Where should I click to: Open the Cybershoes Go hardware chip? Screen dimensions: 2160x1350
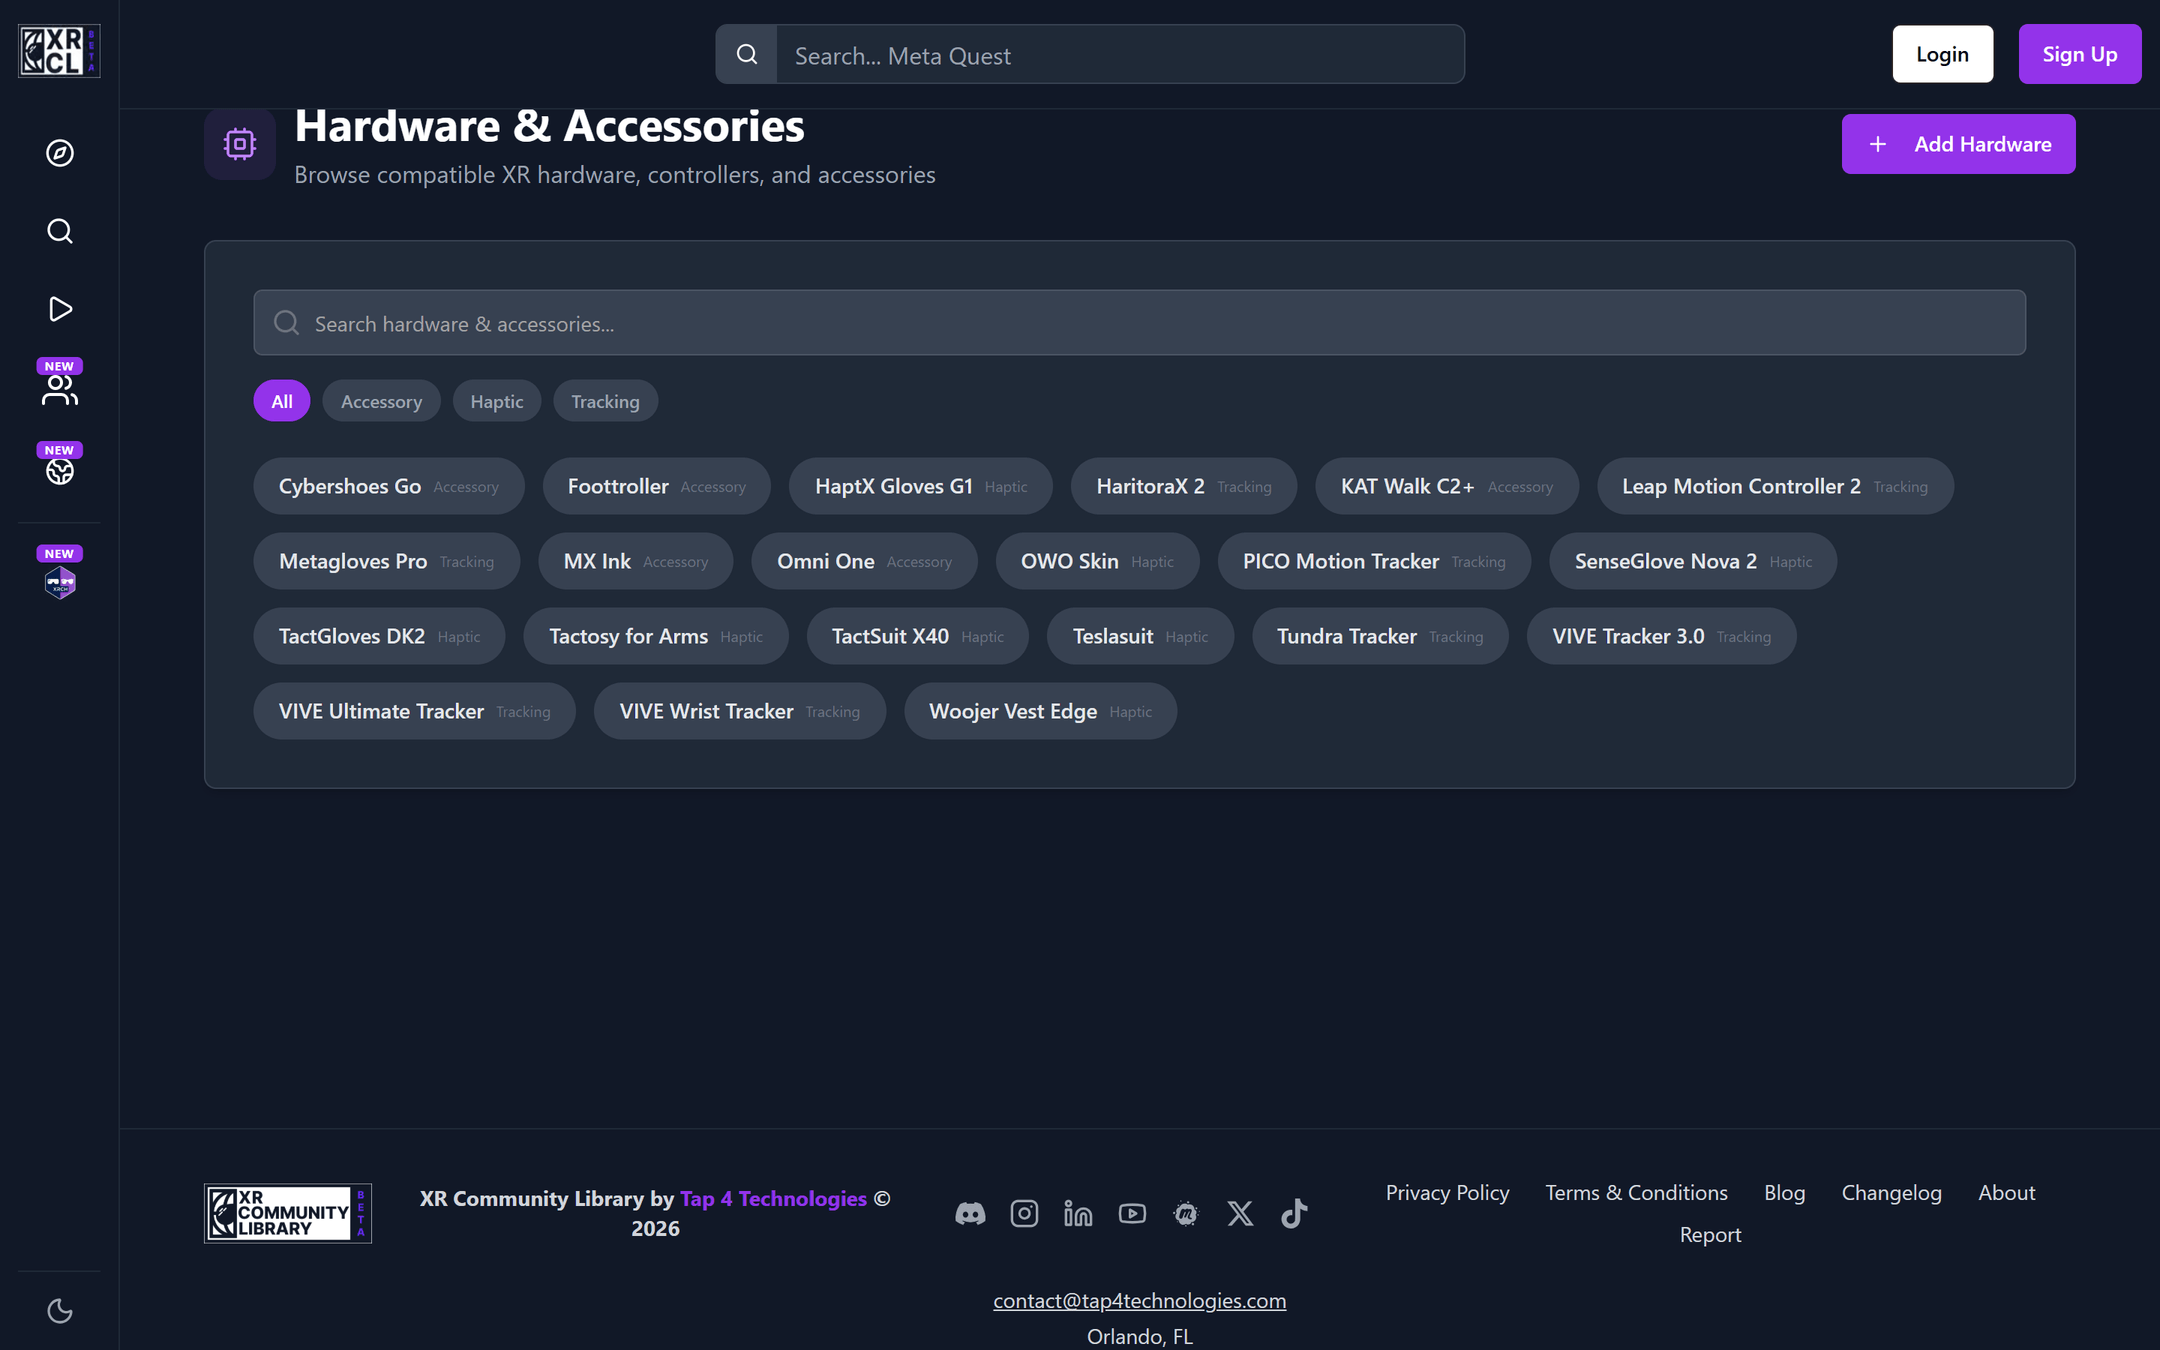[389, 486]
